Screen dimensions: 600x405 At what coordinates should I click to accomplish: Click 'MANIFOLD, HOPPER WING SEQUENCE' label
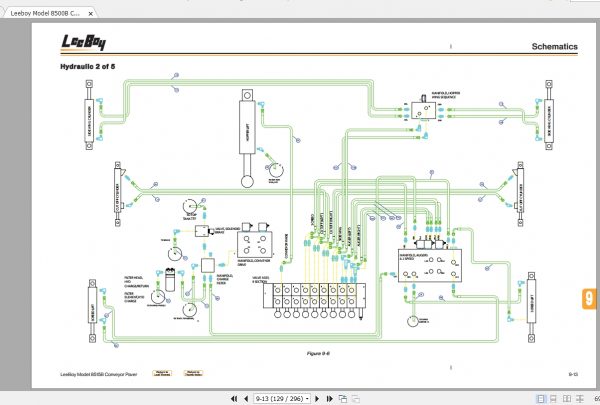click(446, 95)
